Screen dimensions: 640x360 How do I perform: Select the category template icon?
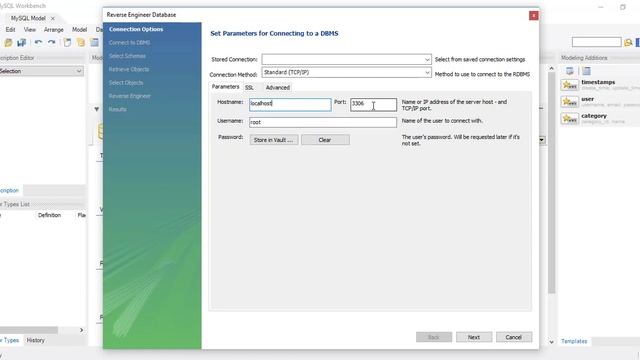[x=569, y=118]
